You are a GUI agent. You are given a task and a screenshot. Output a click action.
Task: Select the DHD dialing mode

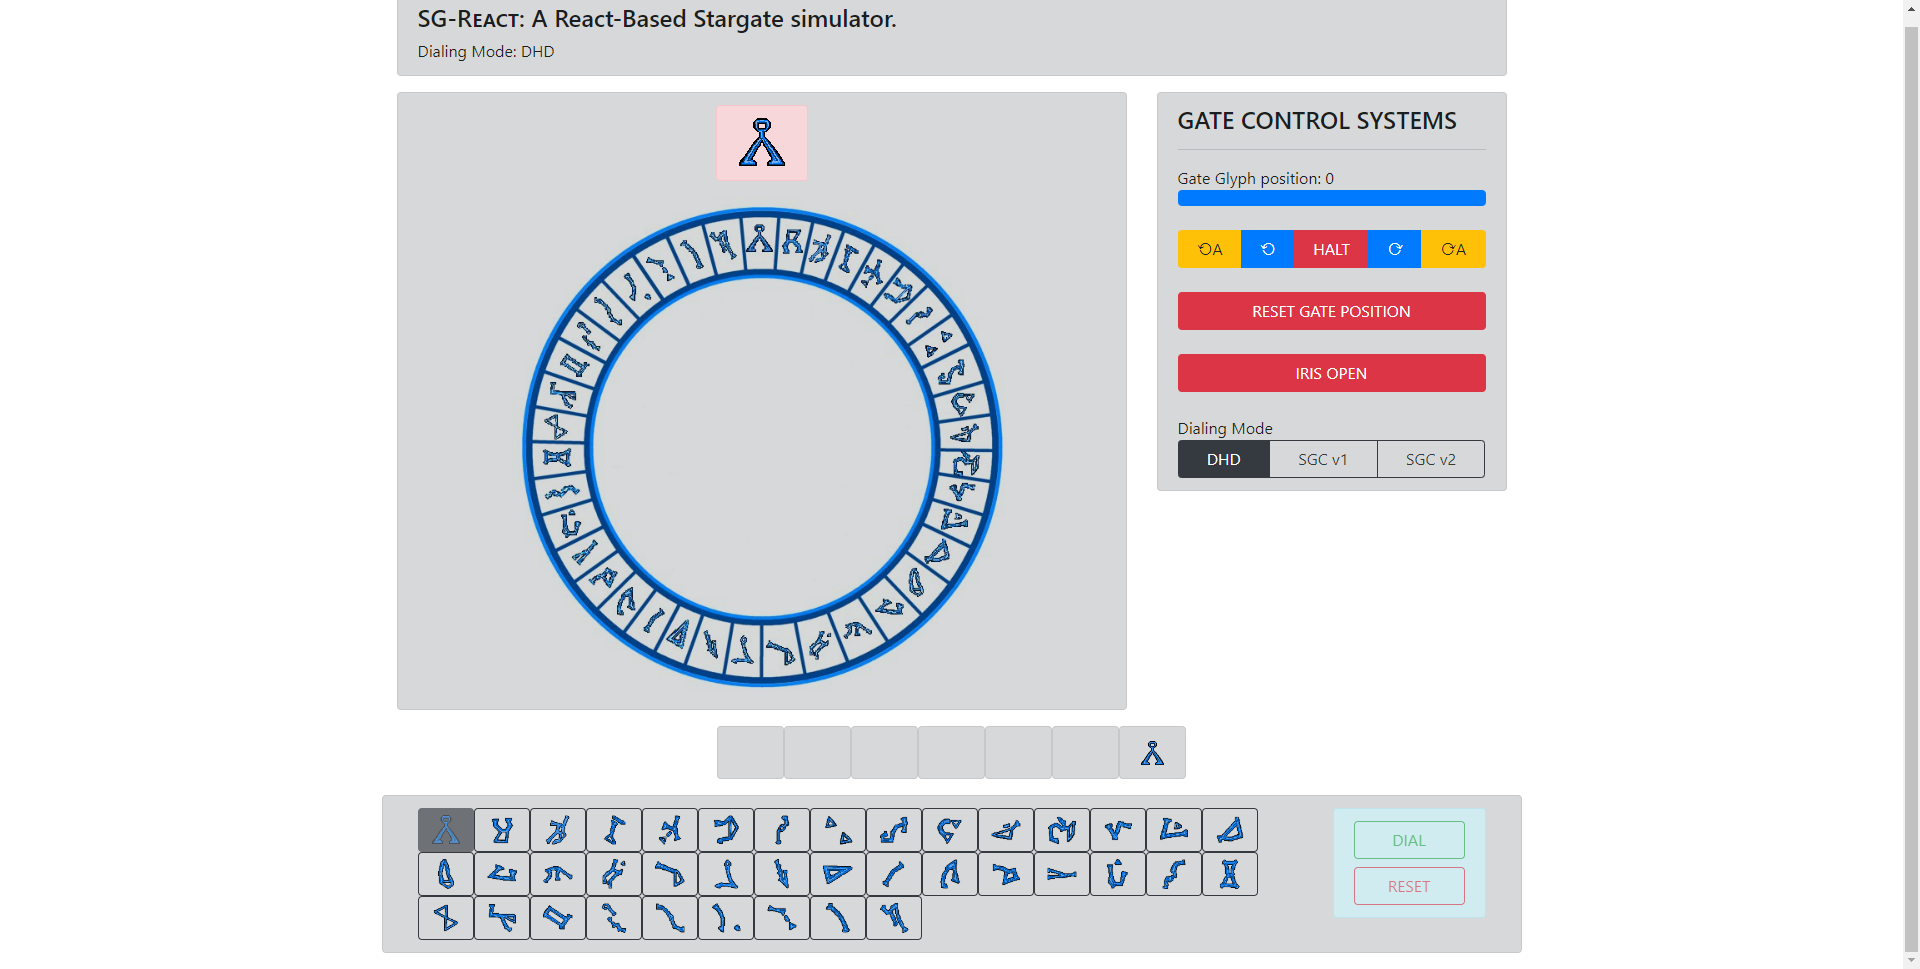[x=1223, y=459]
